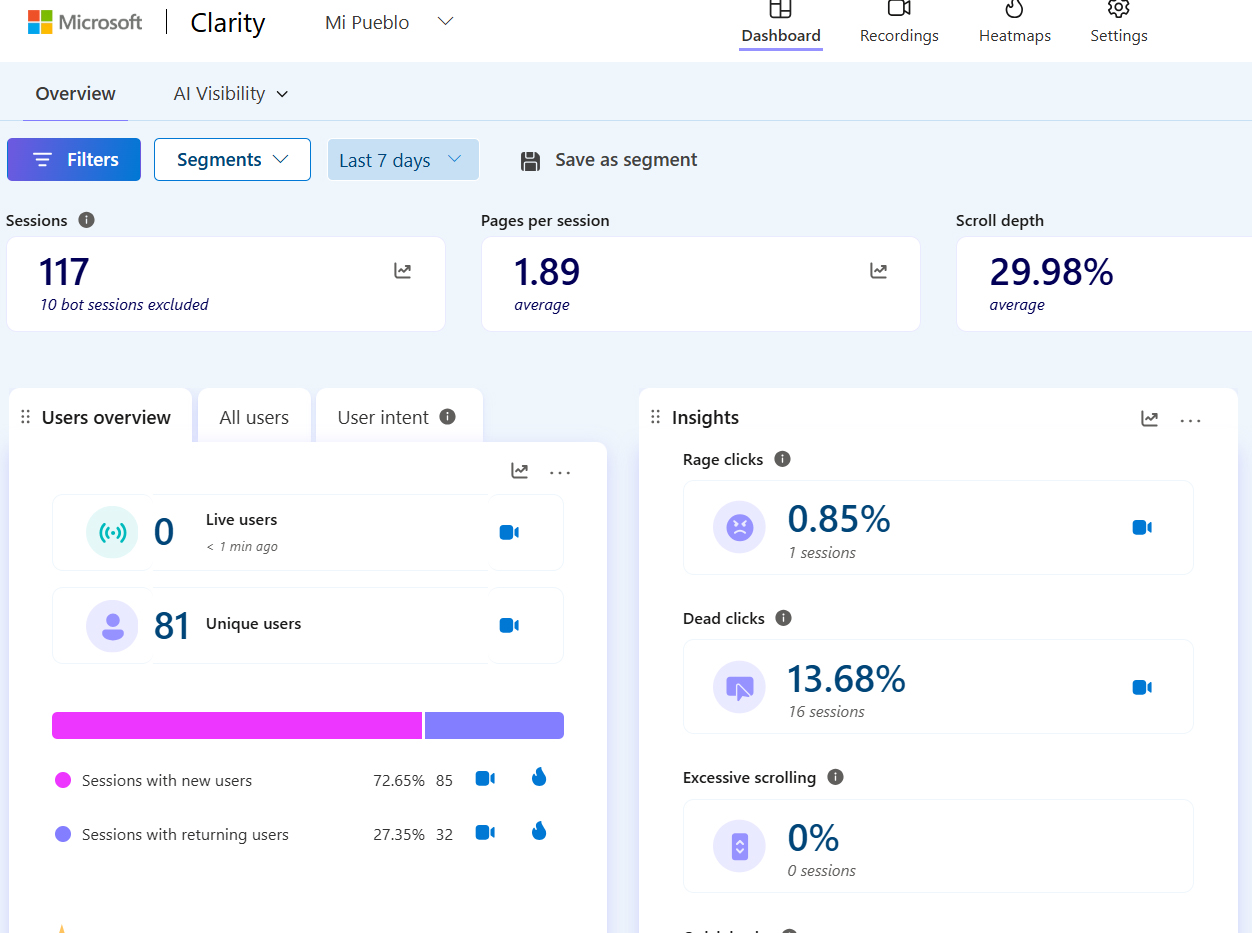Grab the Users overview drag handle

coord(26,417)
